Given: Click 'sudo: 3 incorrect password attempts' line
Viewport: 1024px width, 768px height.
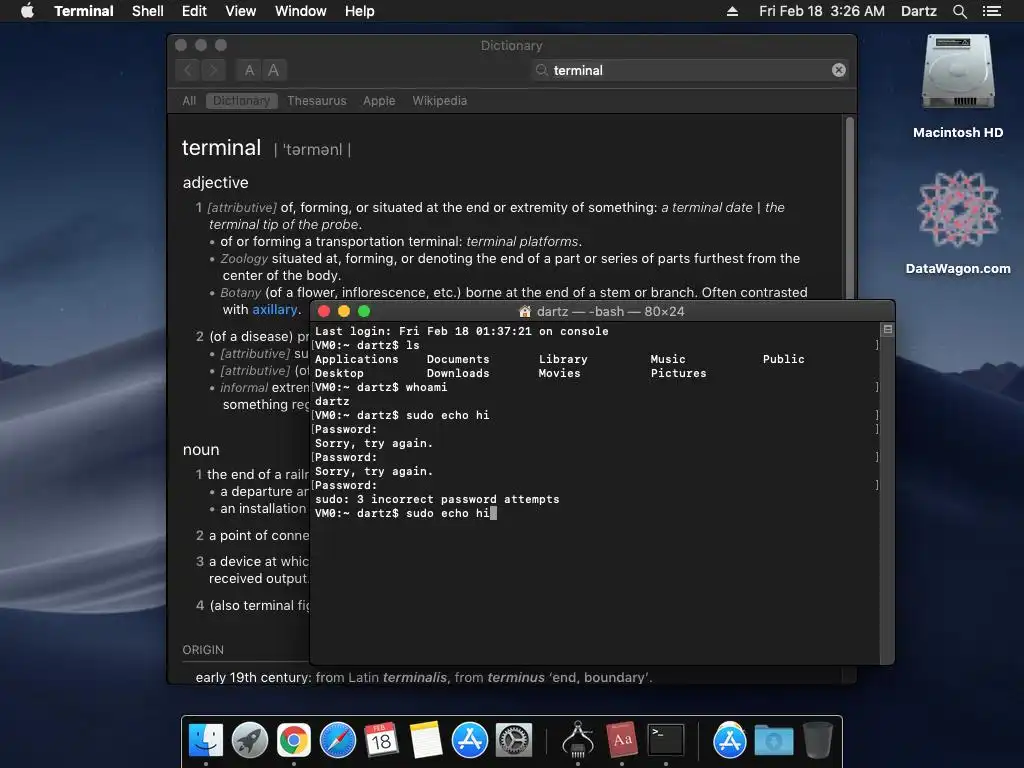Looking at the screenshot, I should click(437, 500).
